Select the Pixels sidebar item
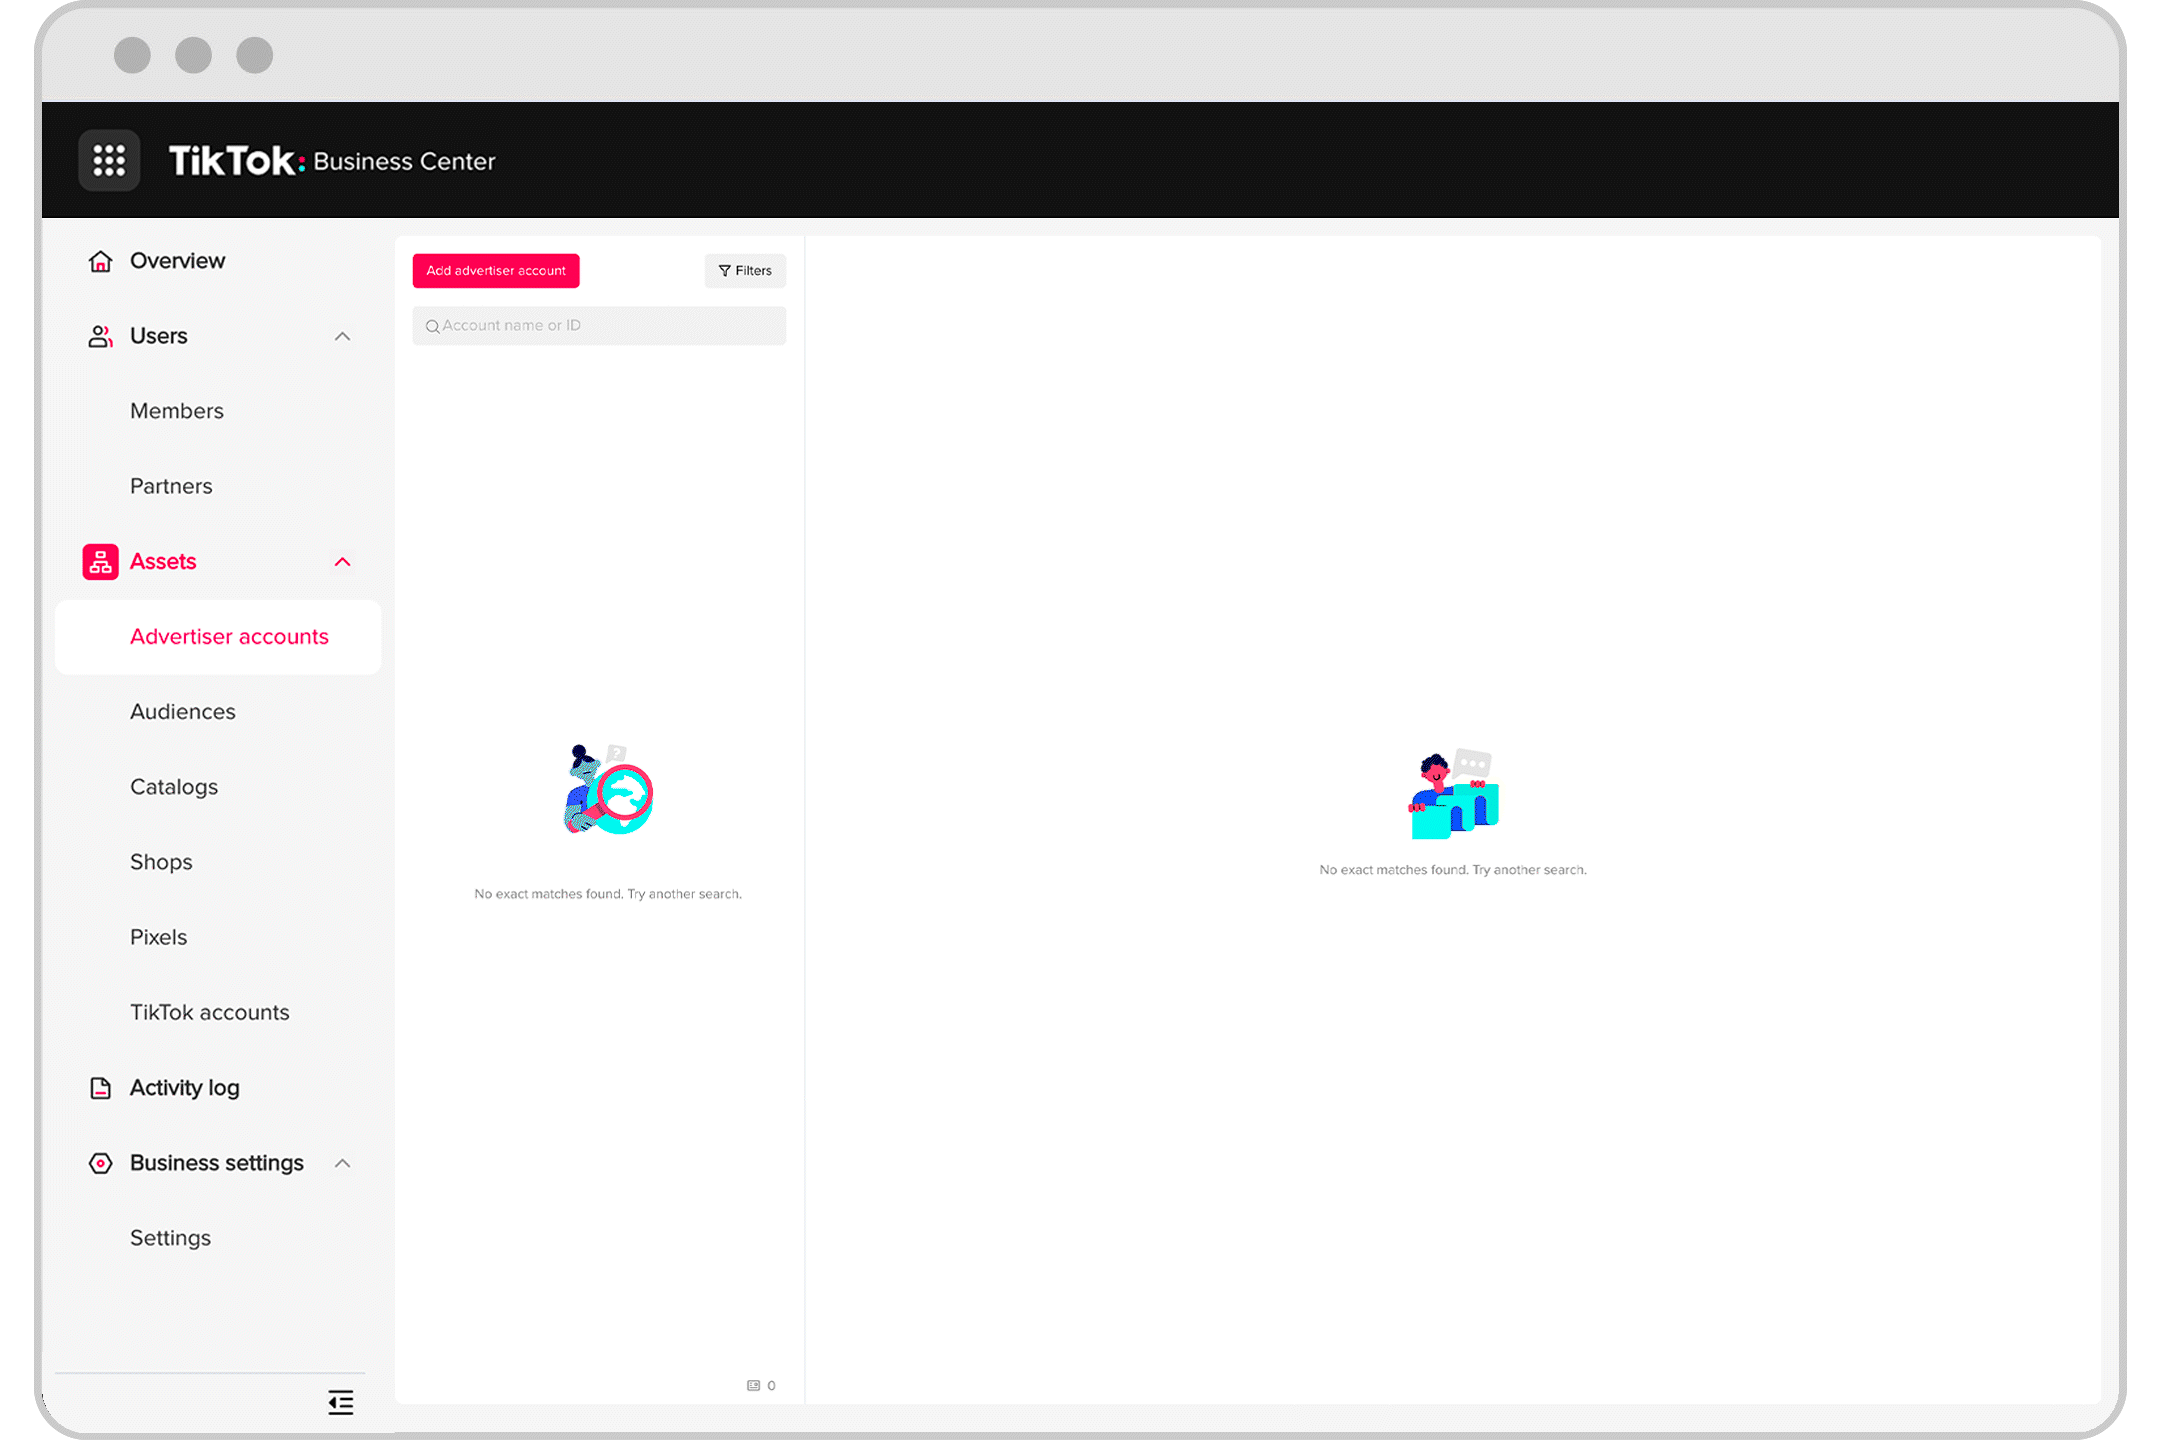This screenshot has height=1440, width=2160. click(158, 937)
